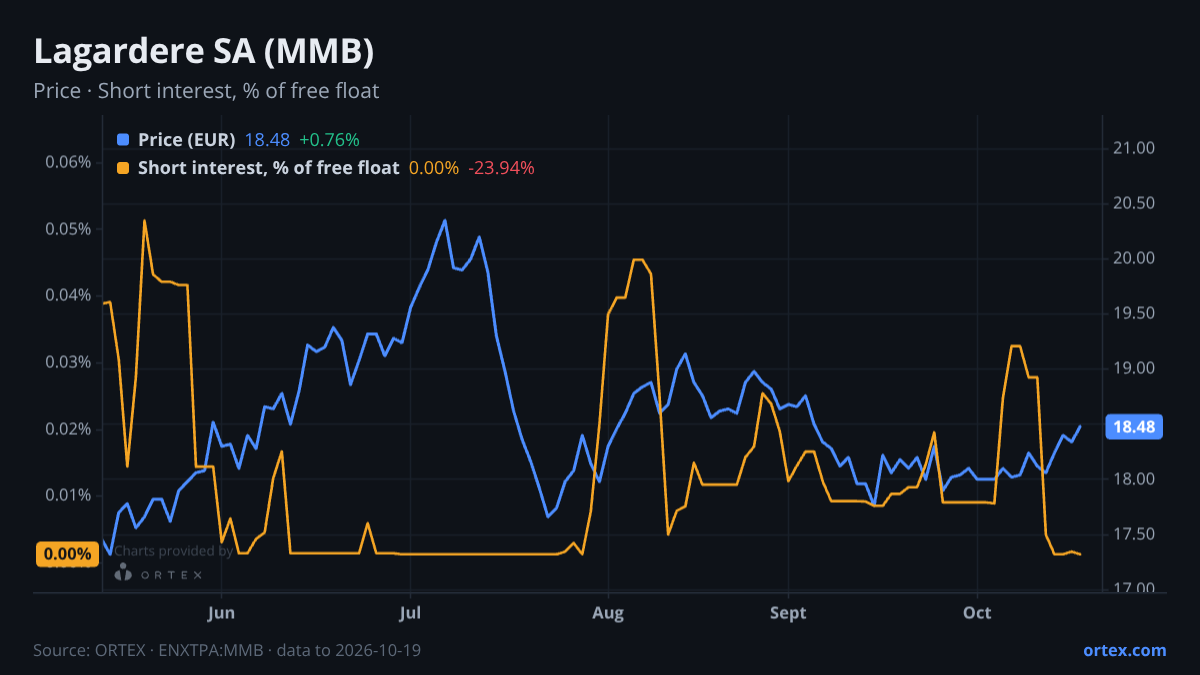Click the 0.06% left axis label

pos(68,162)
